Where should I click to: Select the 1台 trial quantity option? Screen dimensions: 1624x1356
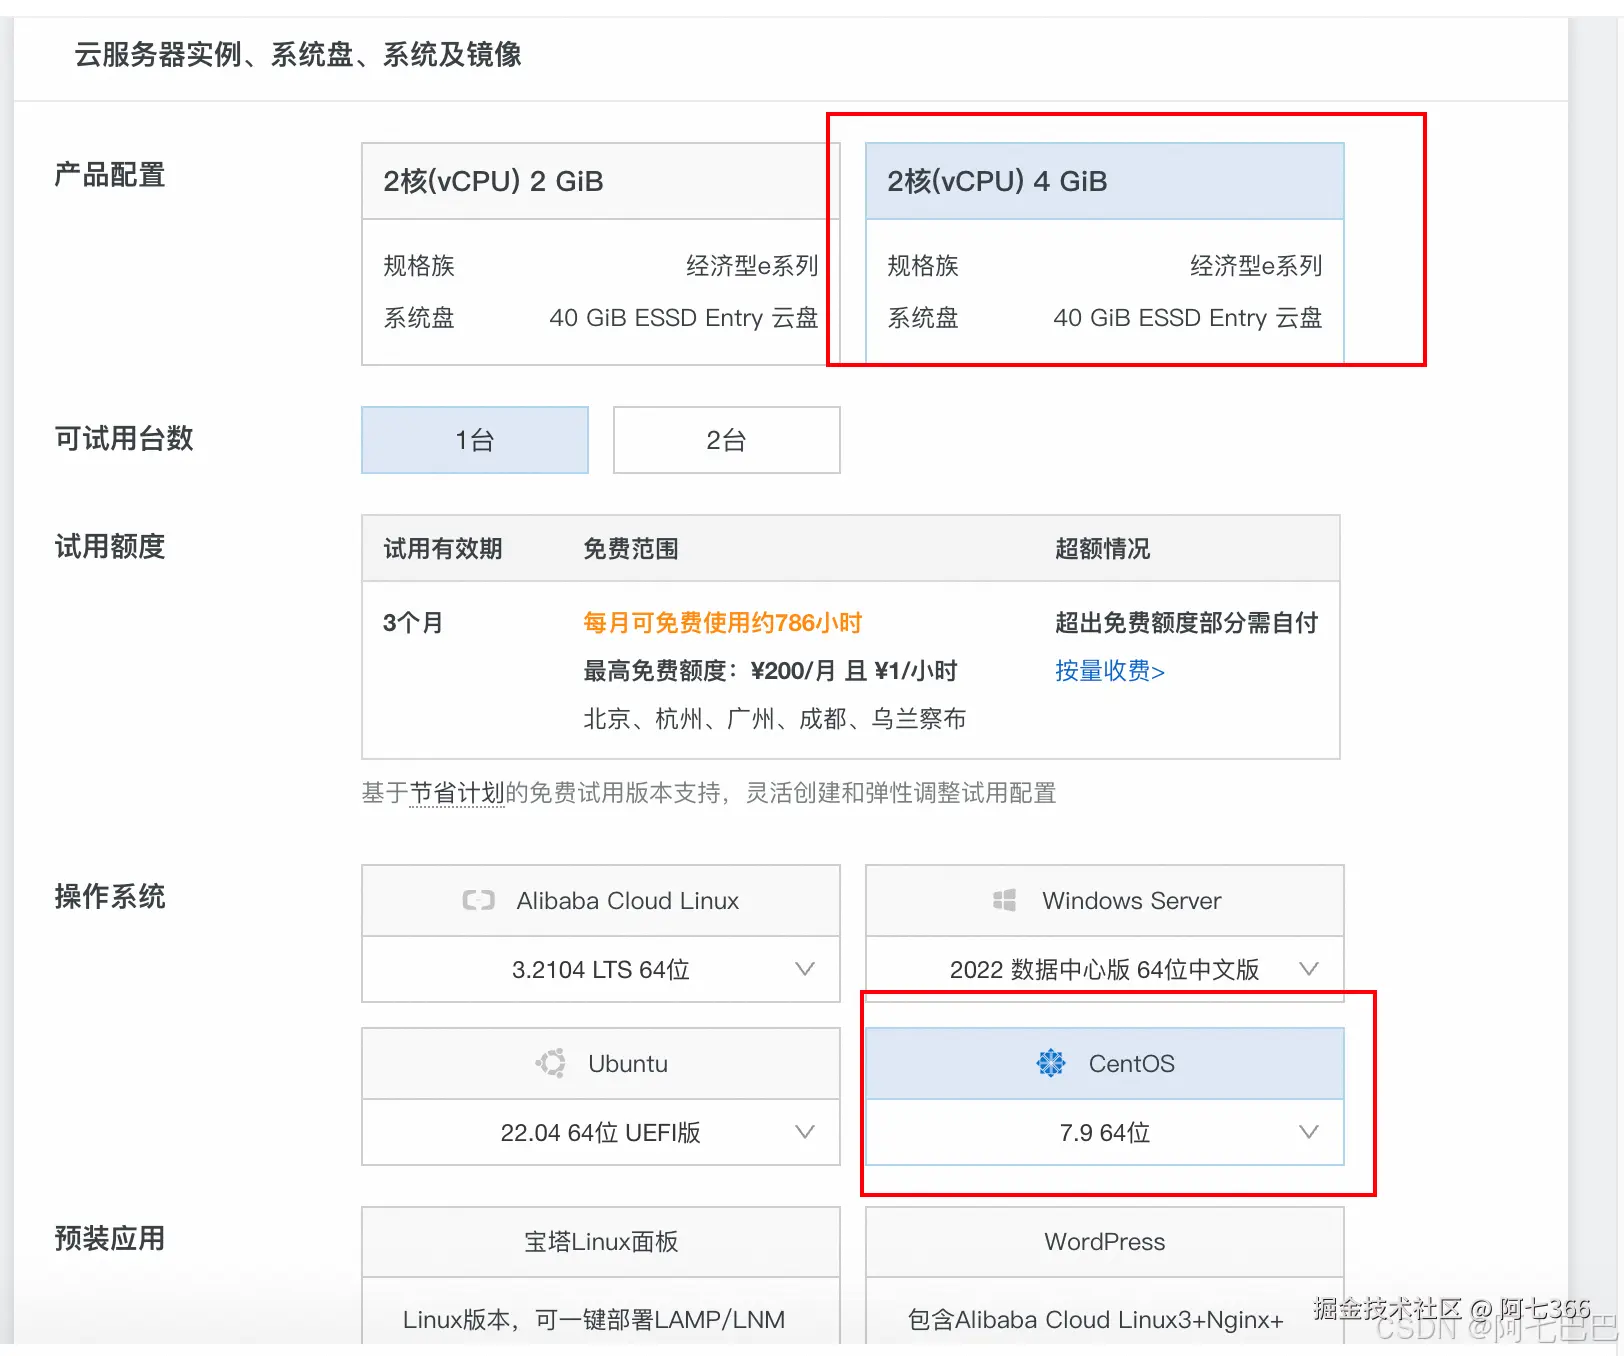(474, 440)
